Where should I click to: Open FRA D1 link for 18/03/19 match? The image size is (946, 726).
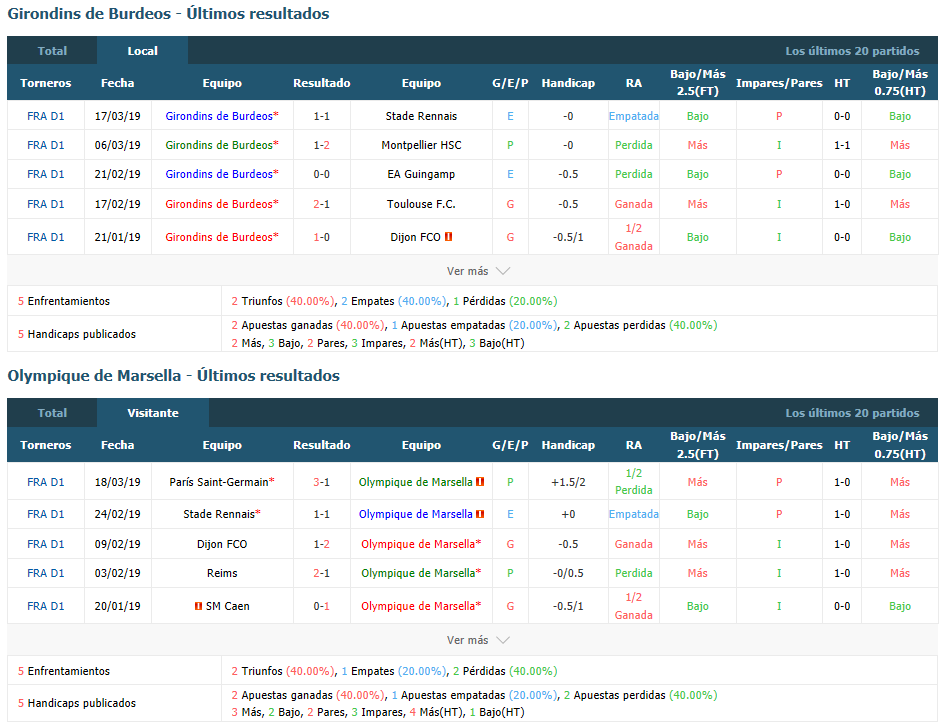[x=45, y=482]
